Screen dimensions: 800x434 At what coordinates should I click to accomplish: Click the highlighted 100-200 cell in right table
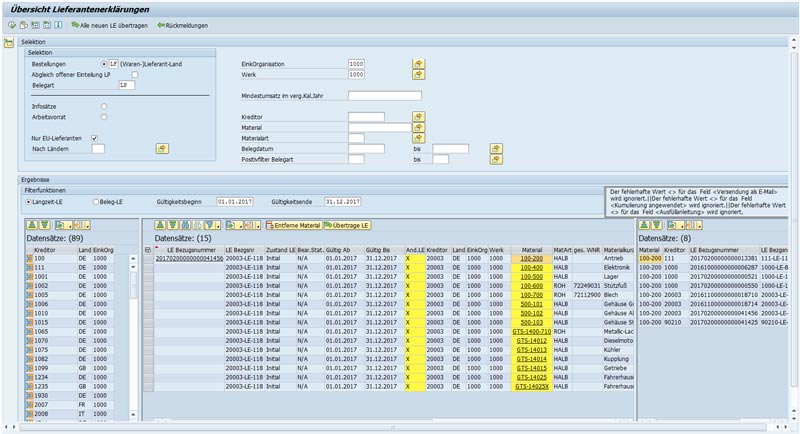tap(650, 259)
